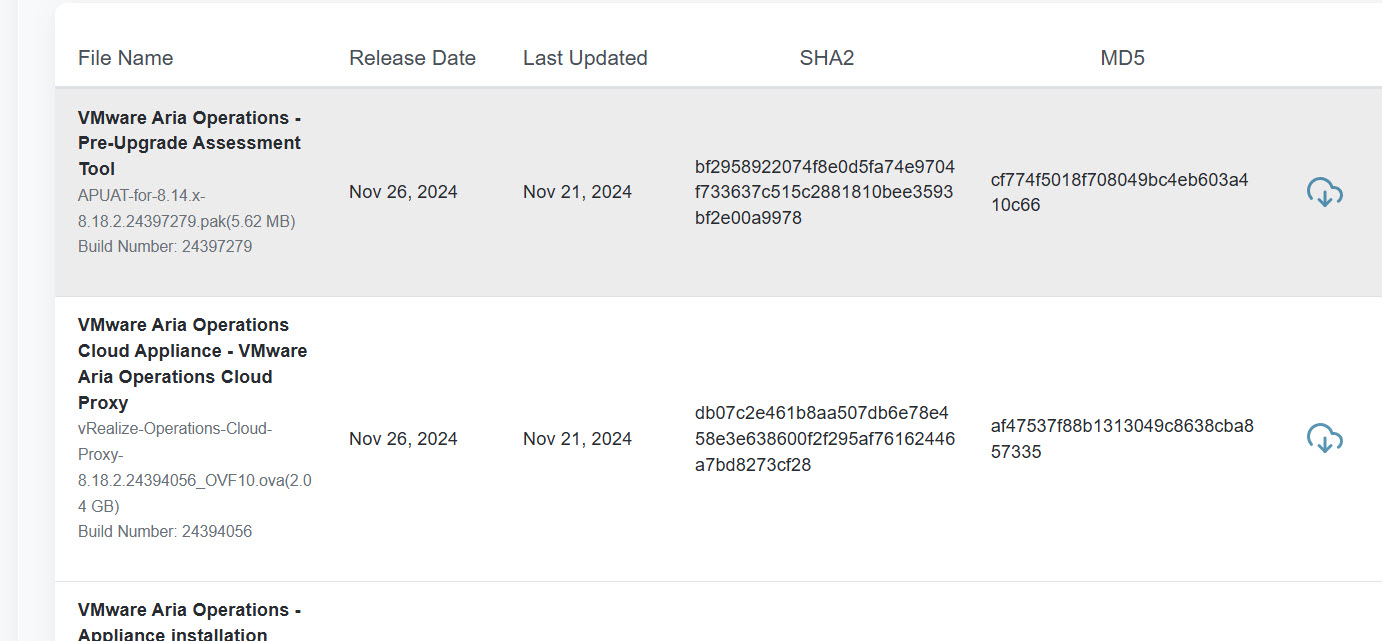The image size is (1382, 641).
Task: Click the MD5 column header
Action: [x=1122, y=58]
